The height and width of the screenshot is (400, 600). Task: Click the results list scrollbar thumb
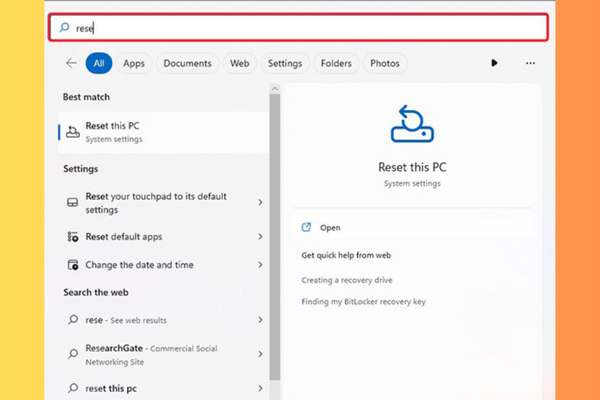pyautogui.click(x=274, y=237)
